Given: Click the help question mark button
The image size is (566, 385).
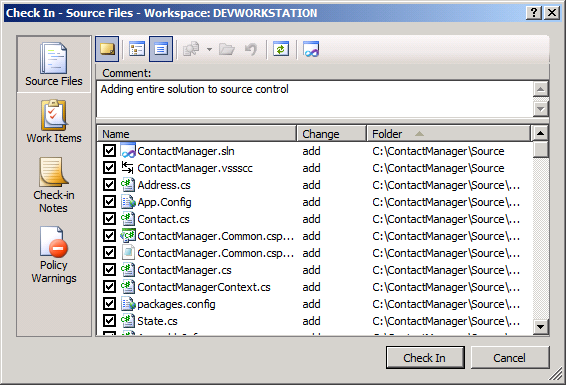Looking at the screenshot, I should click(x=534, y=13).
